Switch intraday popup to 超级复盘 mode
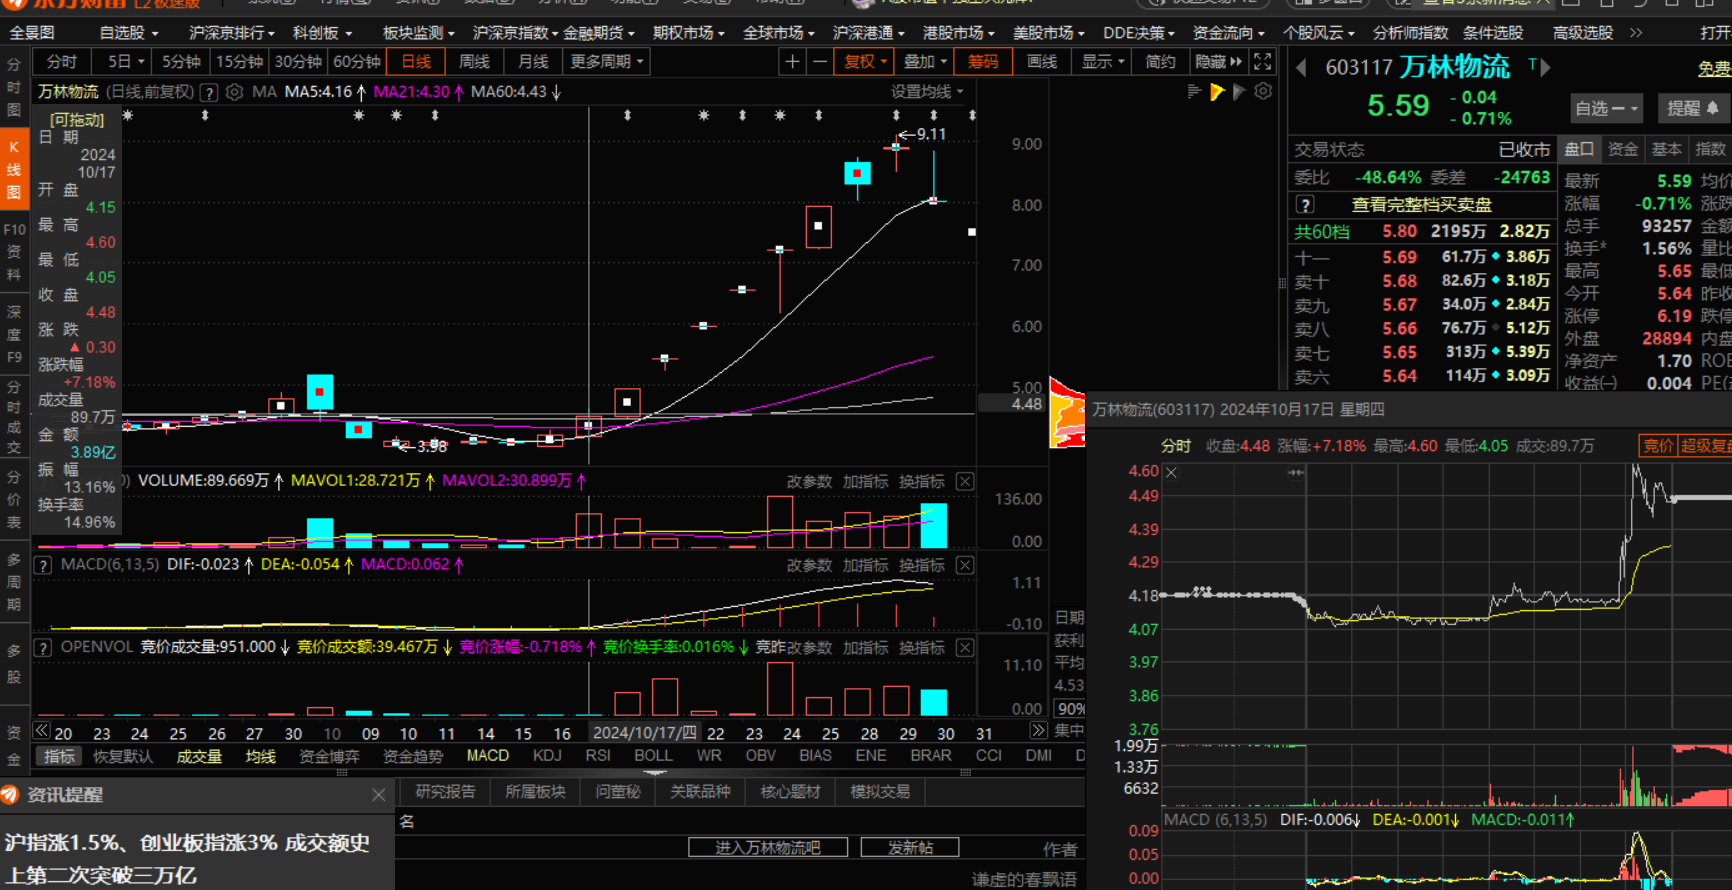 point(1705,446)
